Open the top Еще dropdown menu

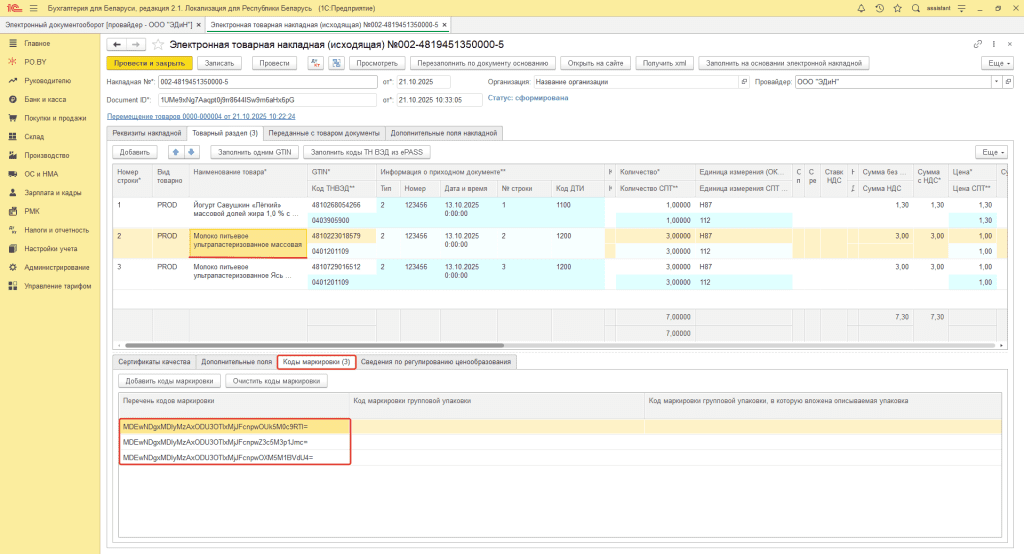pyautogui.click(x=996, y=63)
